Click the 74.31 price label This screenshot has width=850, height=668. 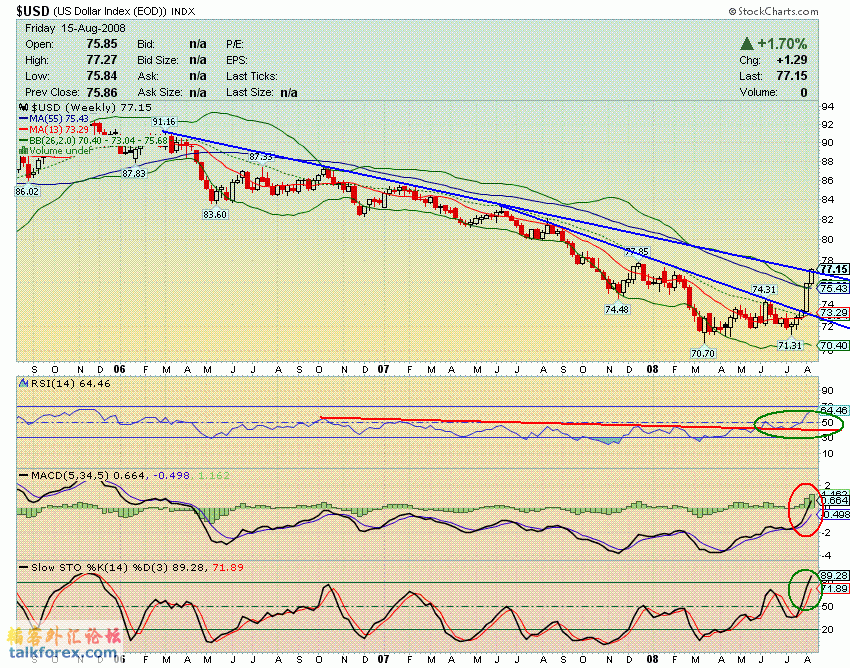764,290
